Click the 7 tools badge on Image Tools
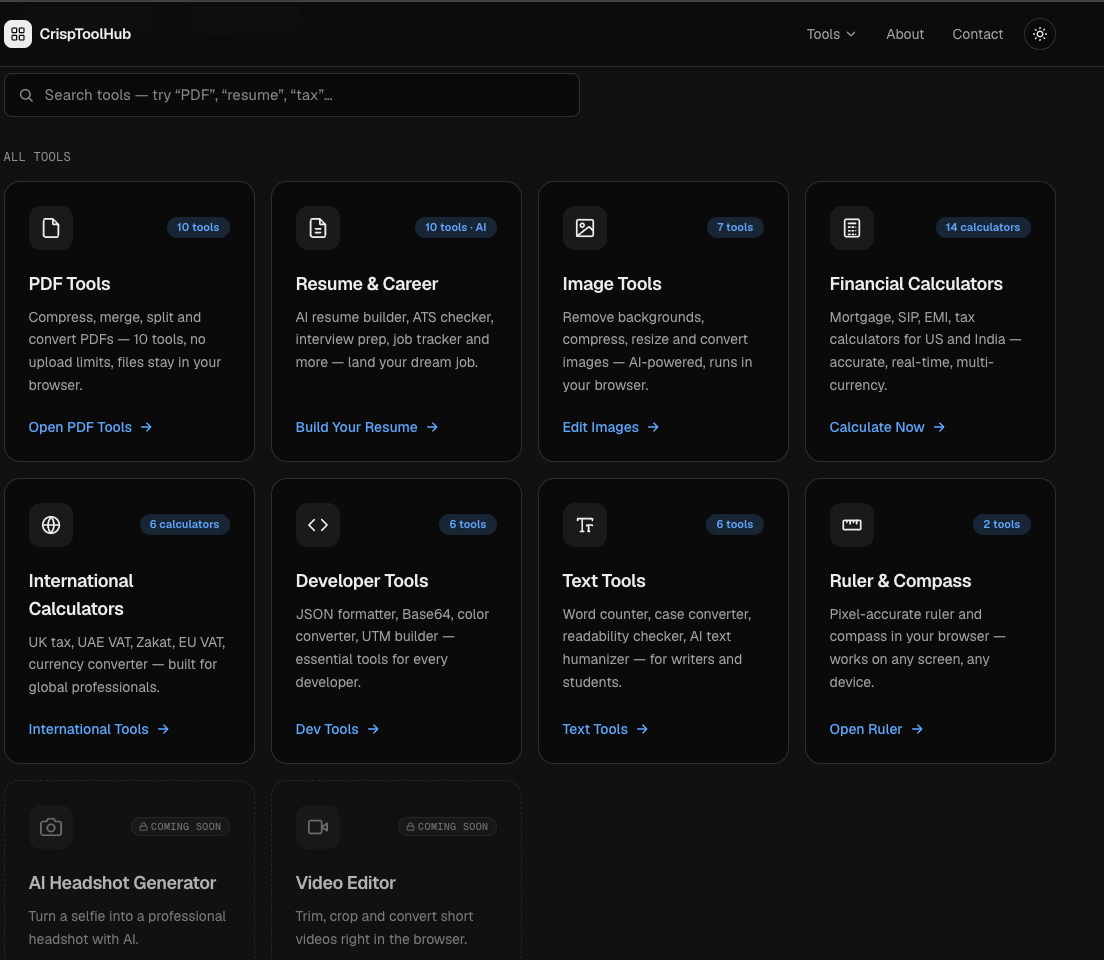The image size is (1104, 960). (x=735, y=227)
